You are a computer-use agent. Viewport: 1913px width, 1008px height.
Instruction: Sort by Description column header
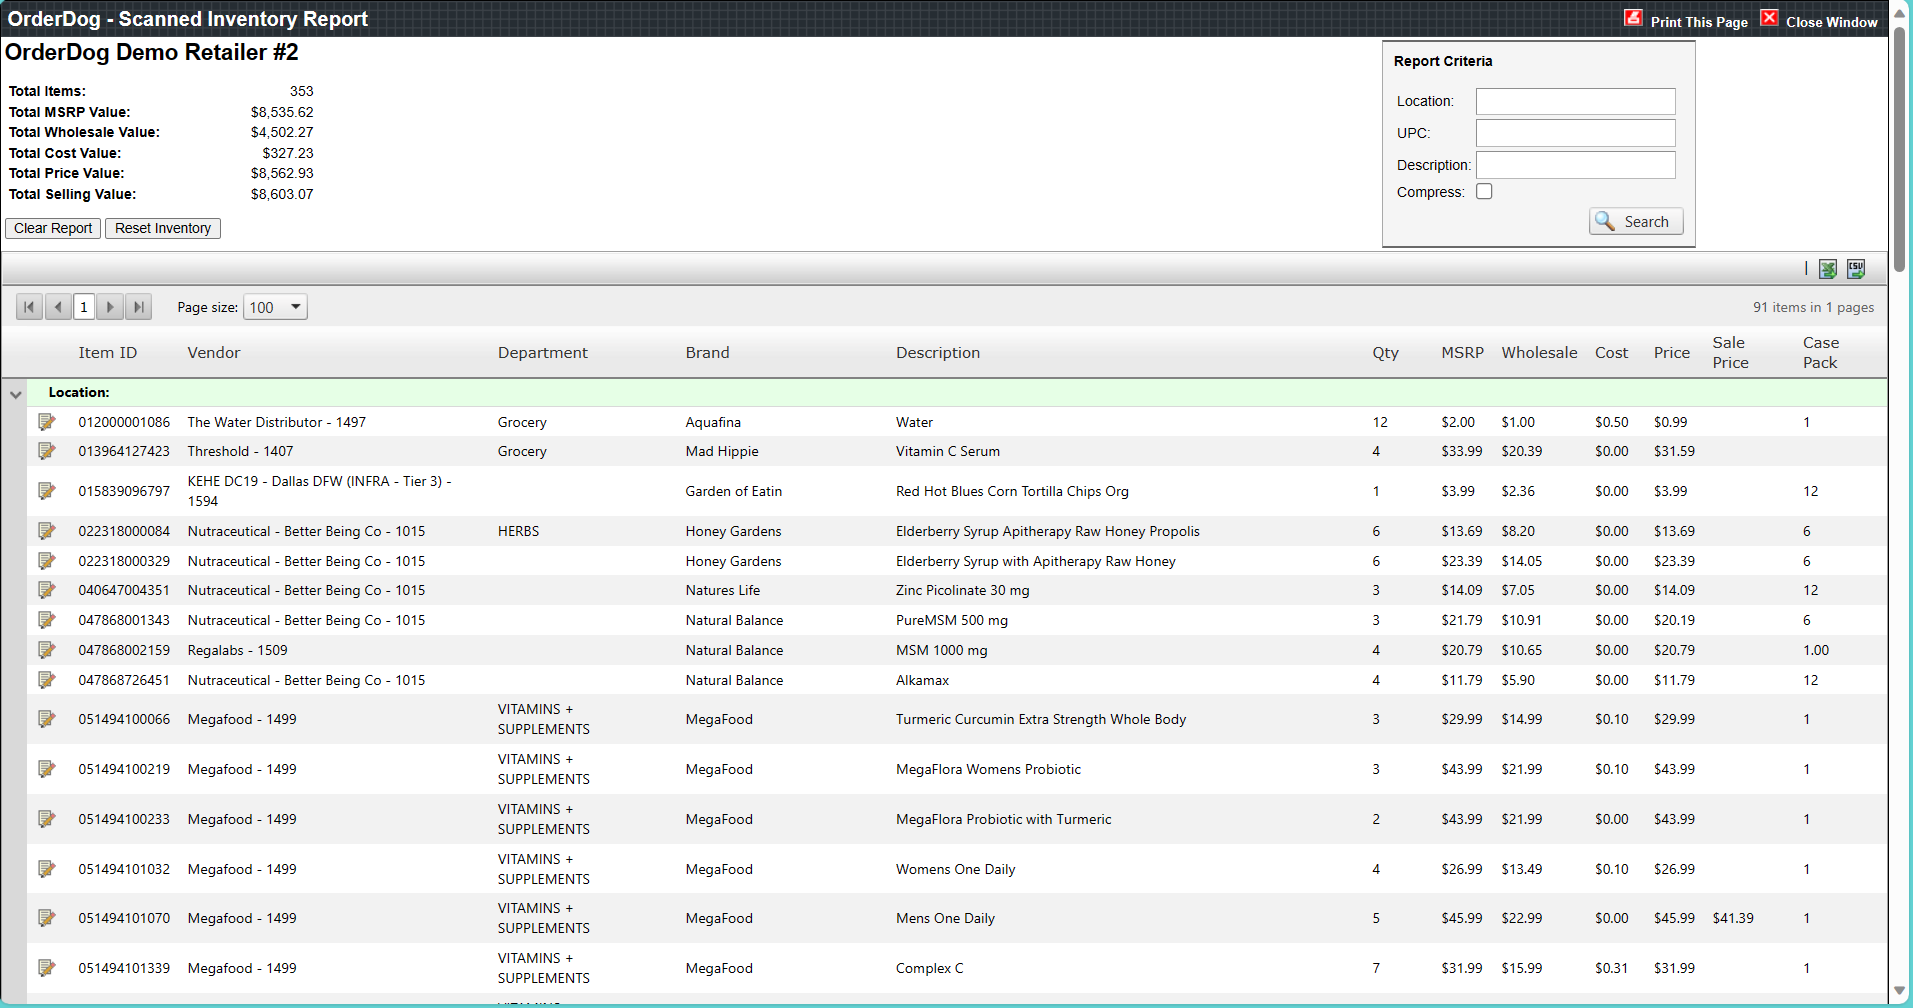pyautogui.click(x=938, y=353)
